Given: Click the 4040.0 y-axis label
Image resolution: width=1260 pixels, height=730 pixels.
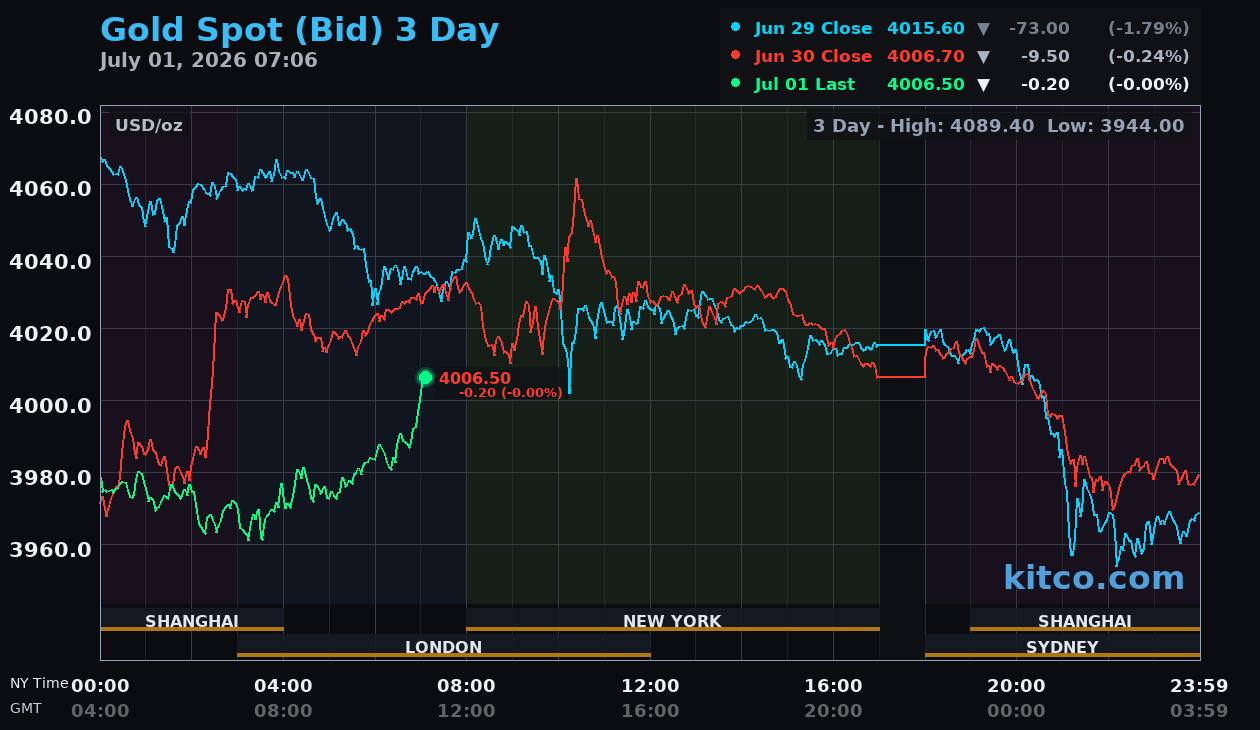Looking at the screenshot, I should coord(51,261).
